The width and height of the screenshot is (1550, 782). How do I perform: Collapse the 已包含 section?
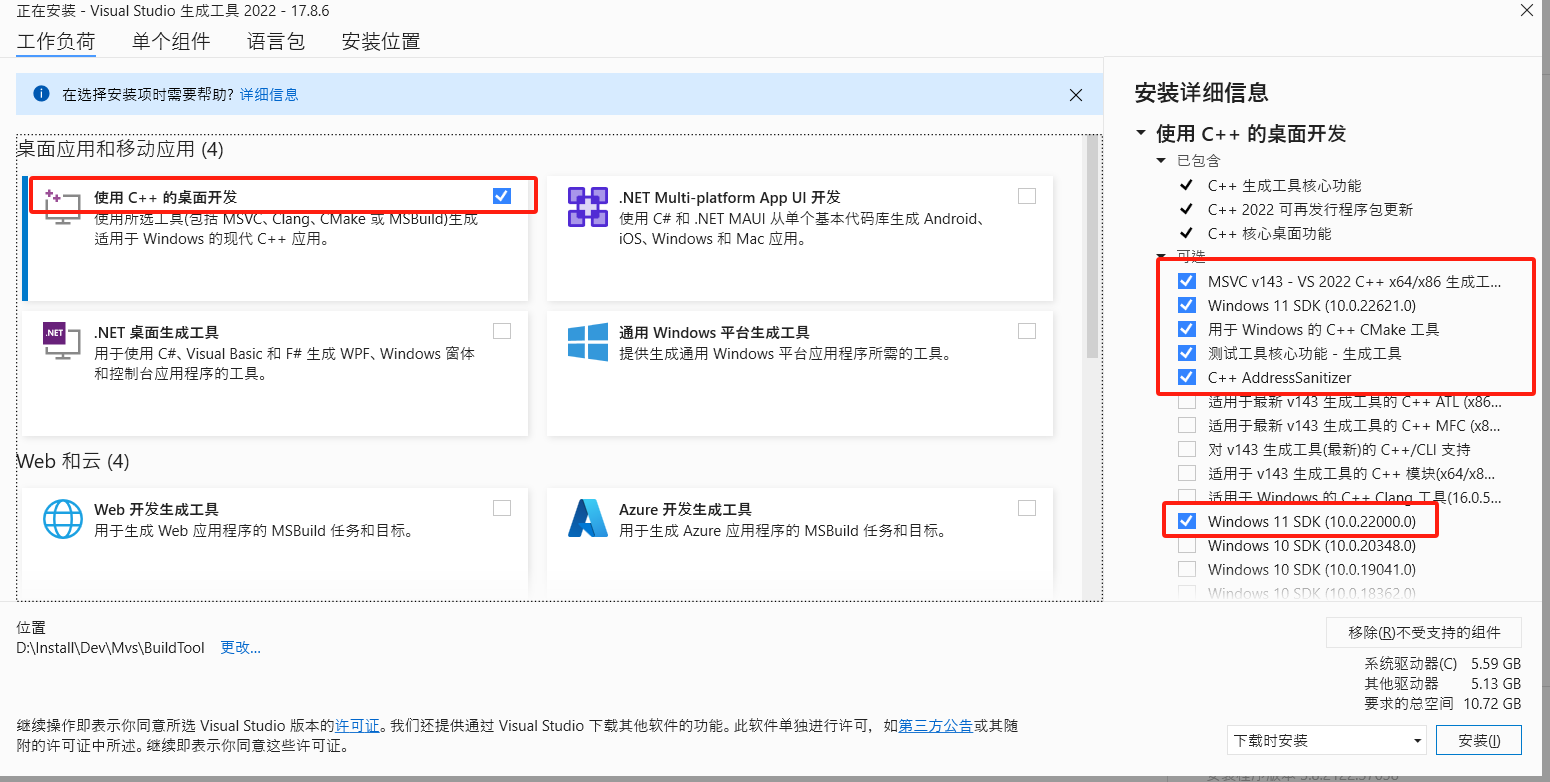point(1161,160)
